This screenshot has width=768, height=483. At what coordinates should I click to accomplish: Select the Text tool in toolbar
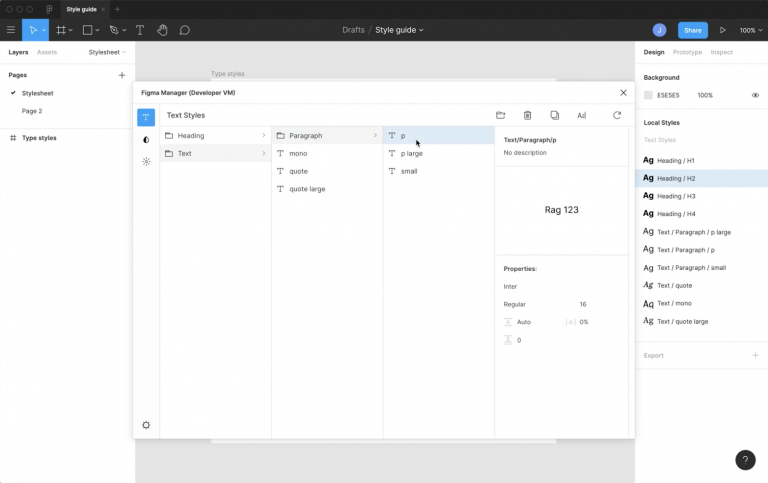tap(140, 30)
